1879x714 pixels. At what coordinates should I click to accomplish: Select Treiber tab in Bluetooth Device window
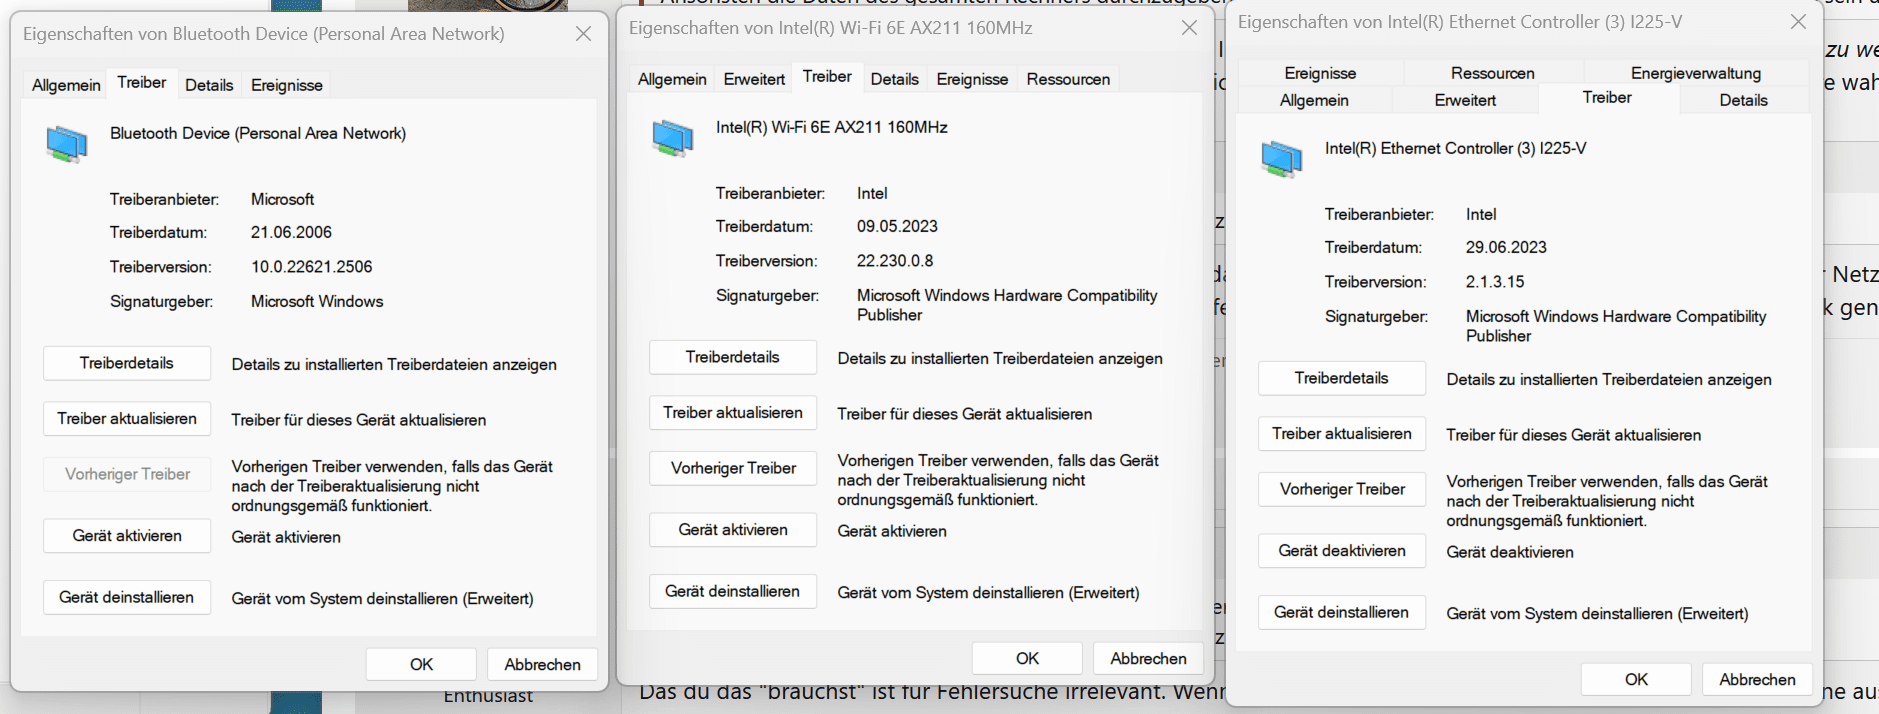coord(142,83)
